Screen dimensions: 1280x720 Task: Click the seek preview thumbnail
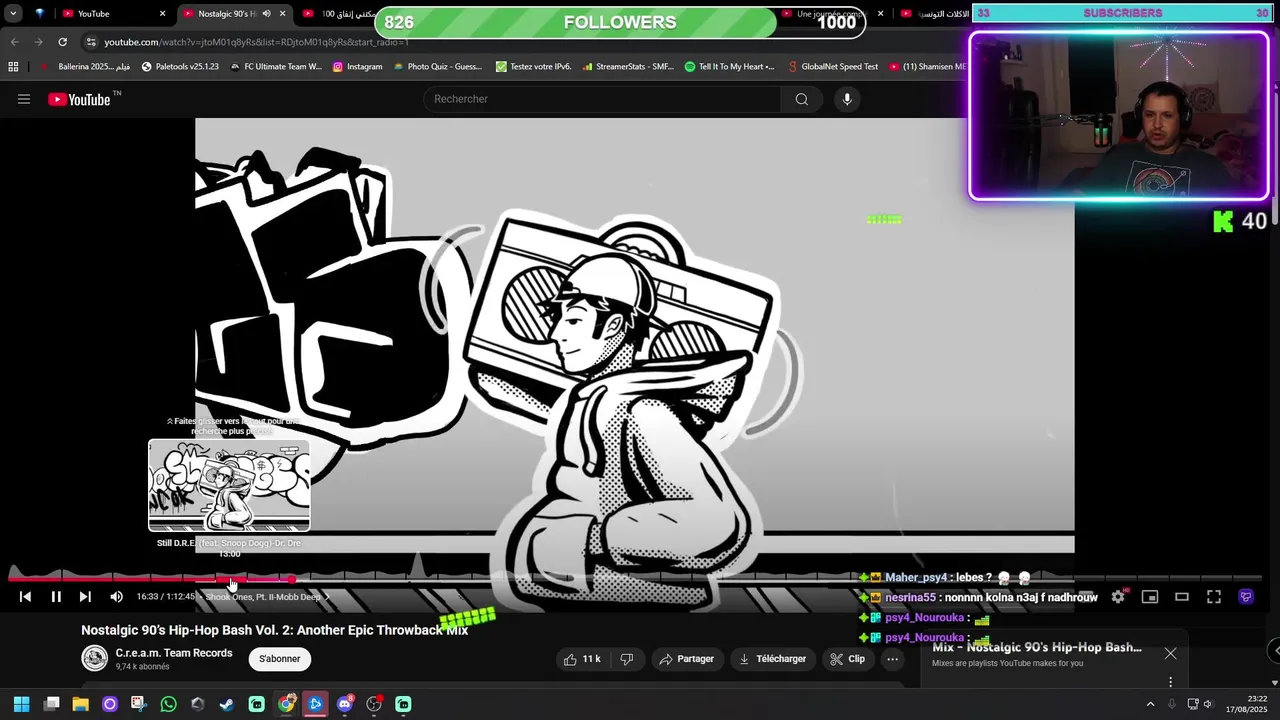click(x=229, y=486)
